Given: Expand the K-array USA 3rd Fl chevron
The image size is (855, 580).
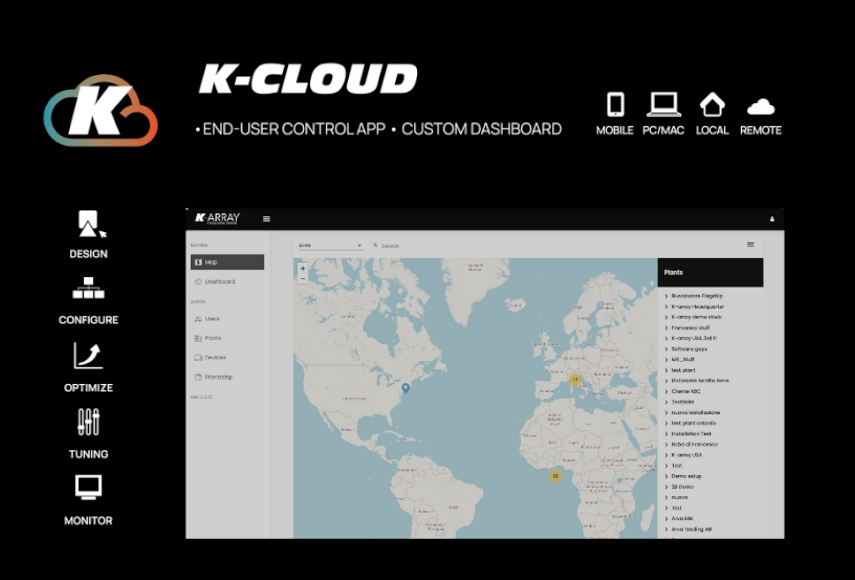Looking at the screenshot, I should pyautogui.click(x=666, y=339).
